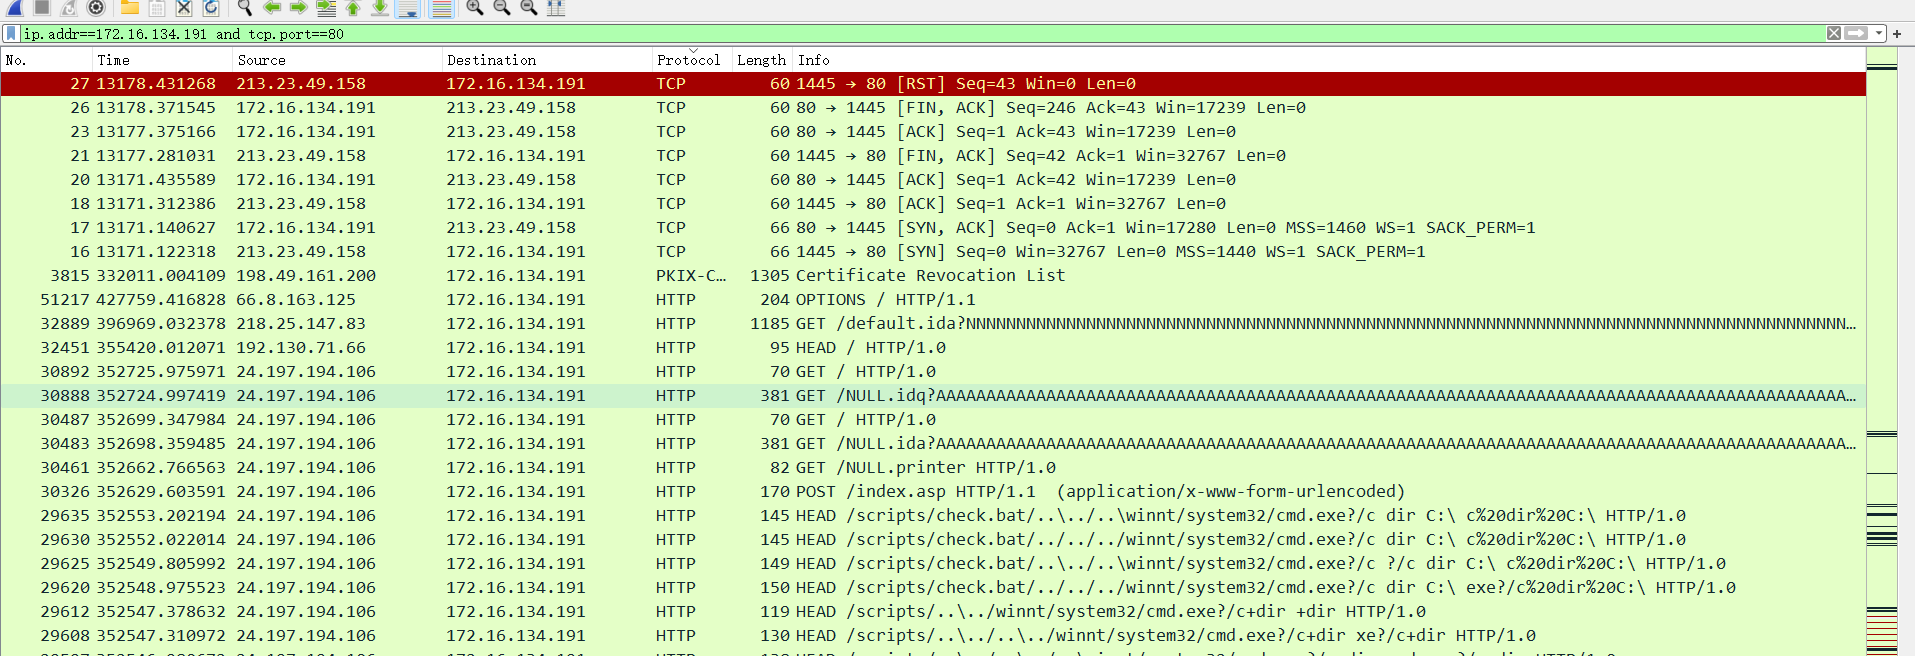The image size is (1915, 656).
Task: Open a capture file with folder icon
Action: point(130,8)
